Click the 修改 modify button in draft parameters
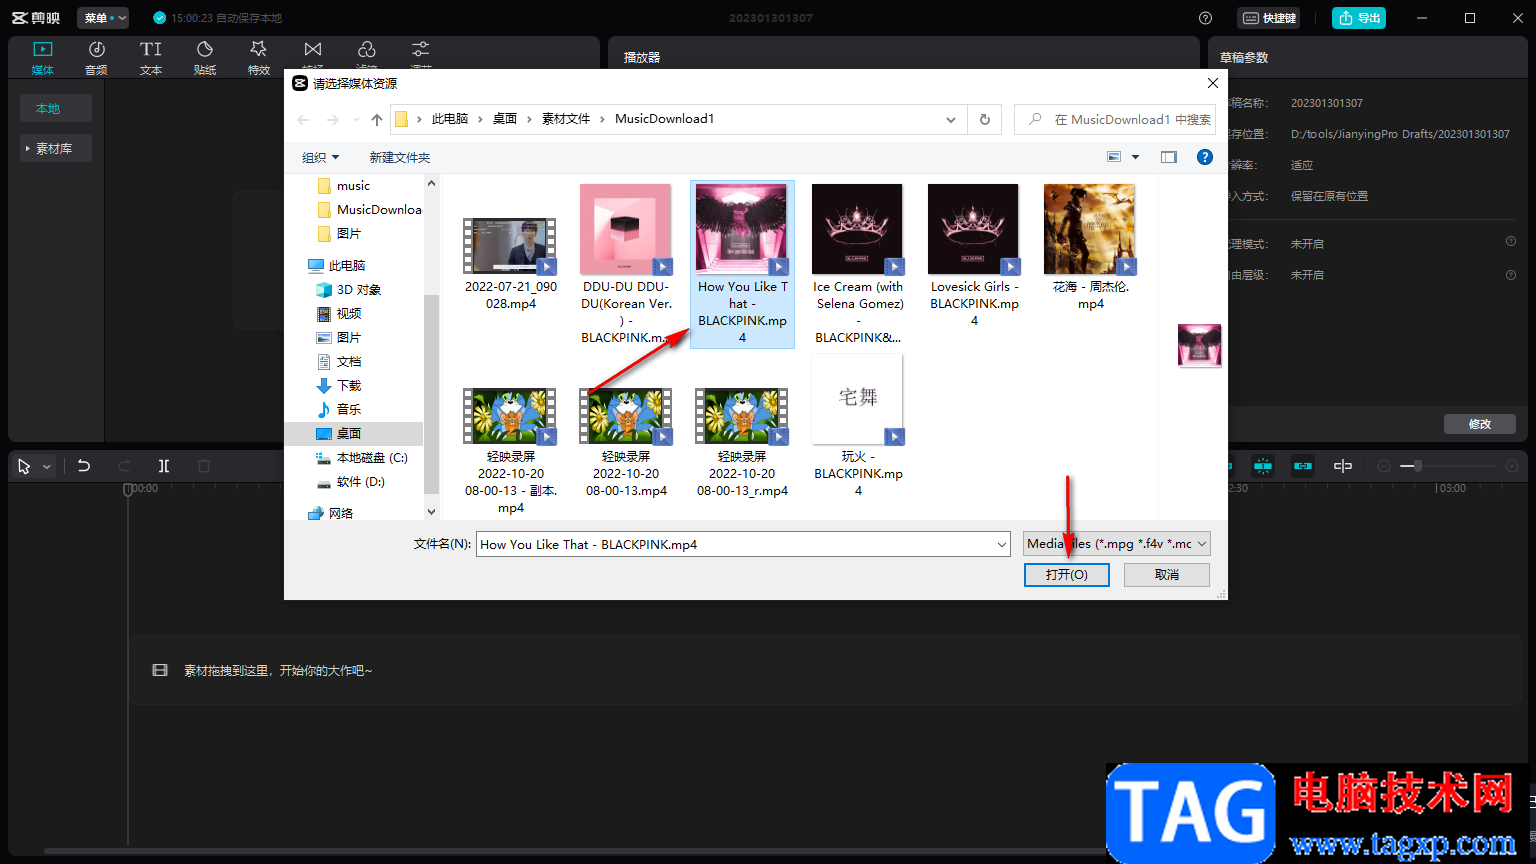The height and width of the screenshot is (864, 1536). pyautogui.click(x=1480, y=424)
